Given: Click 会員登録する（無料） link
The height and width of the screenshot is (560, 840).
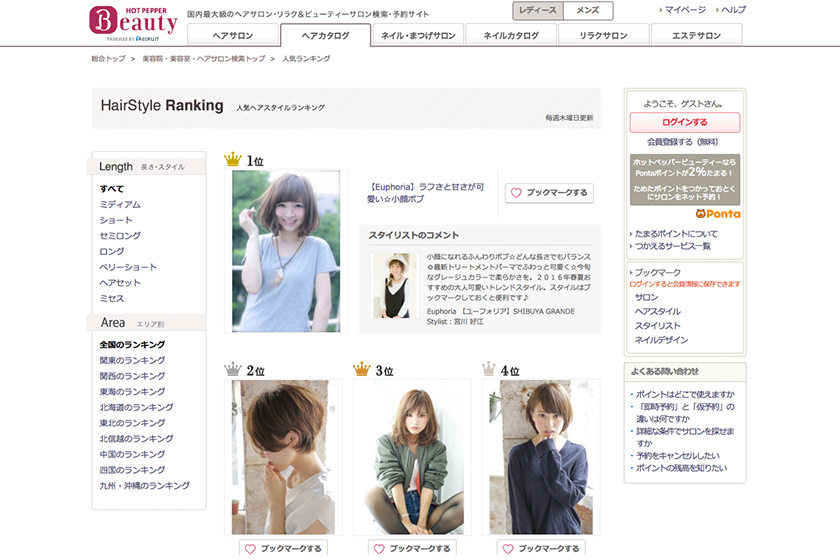Looking at the screenshot, I should [x=682, y=142].
